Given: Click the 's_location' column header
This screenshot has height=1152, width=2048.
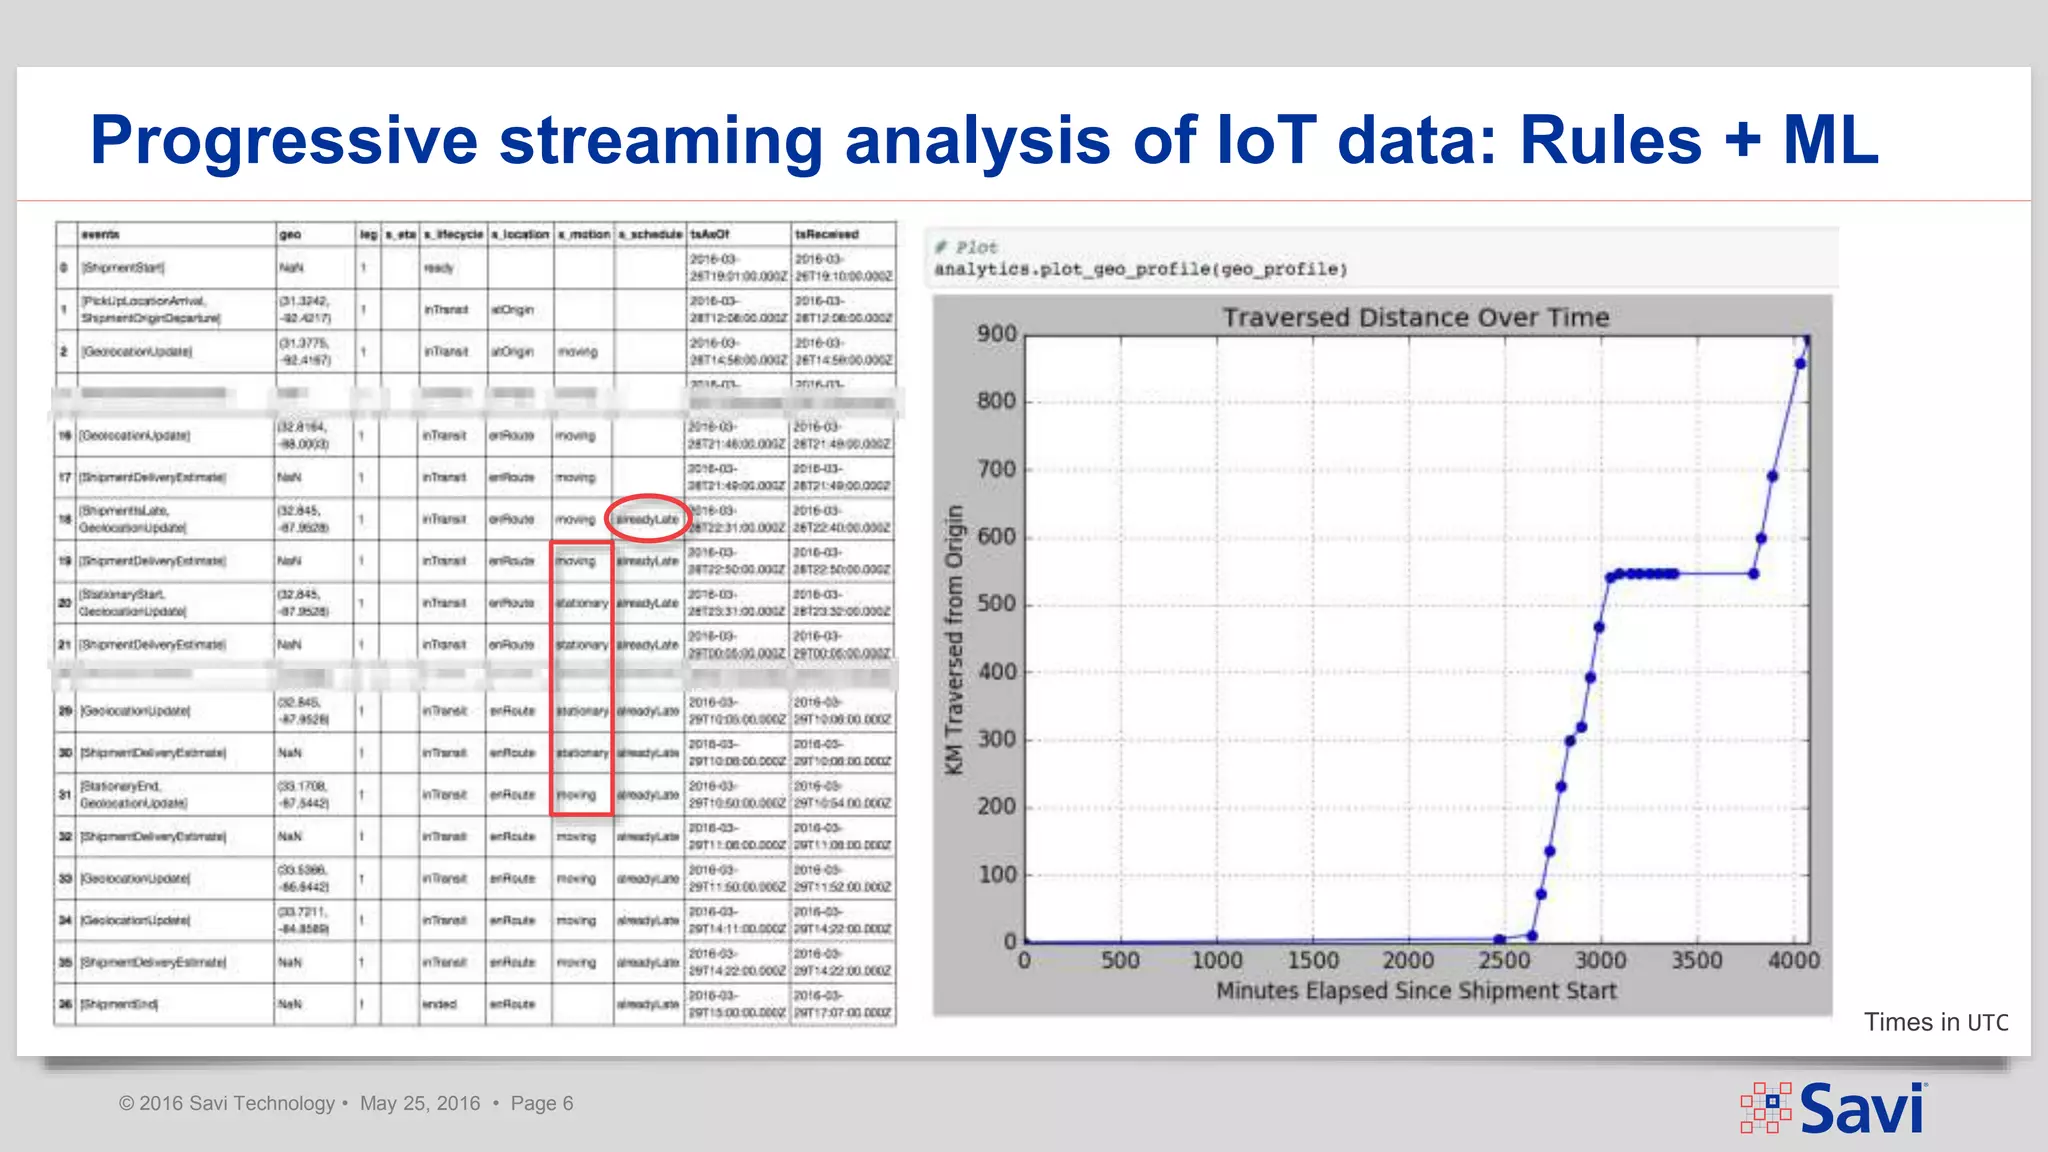Looking at the screenshot, I should 520,234.
